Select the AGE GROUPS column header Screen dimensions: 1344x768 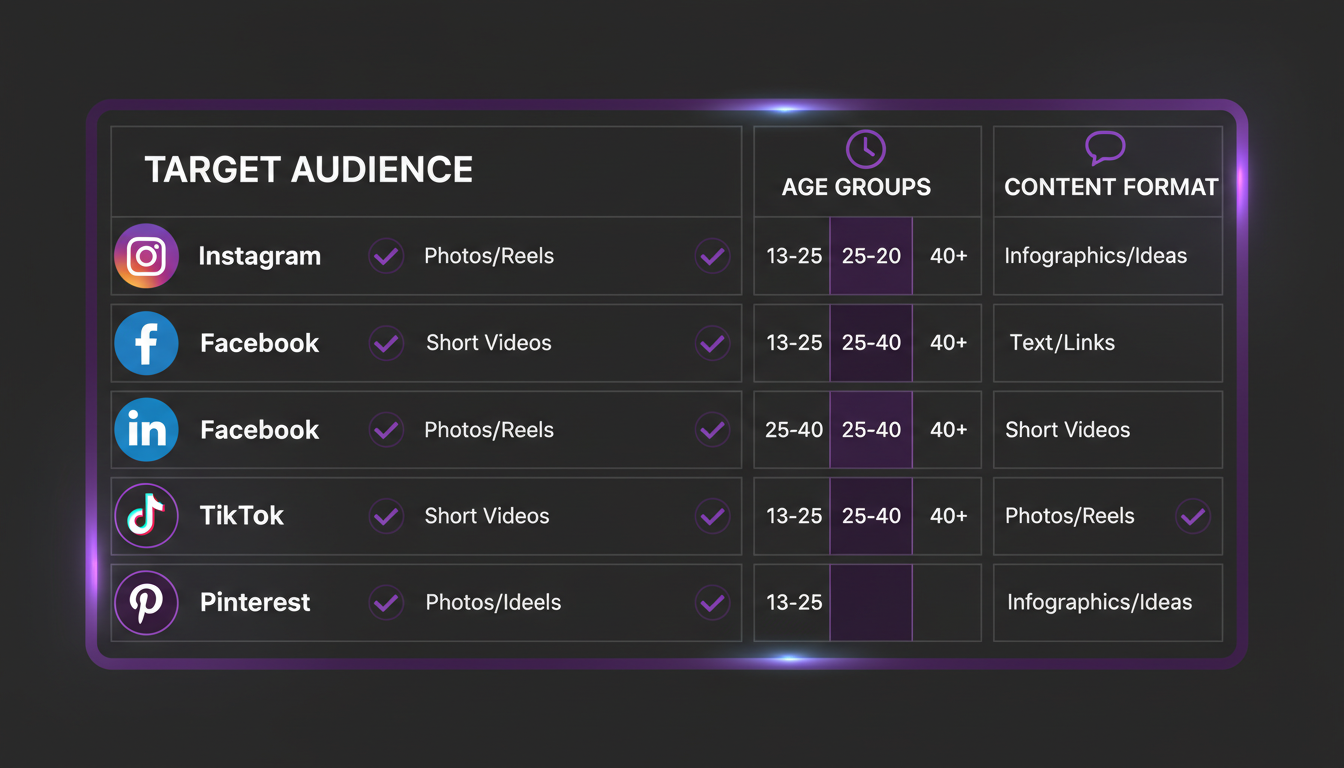click(x=856, y=187)
